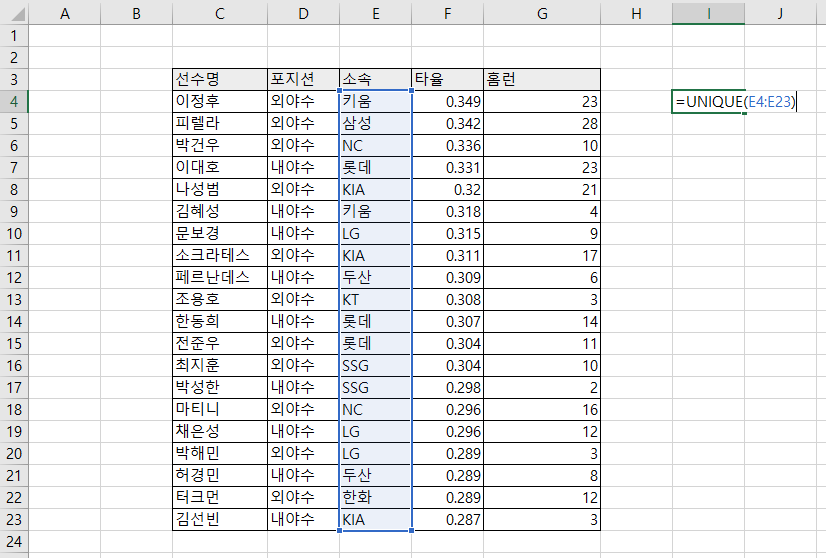Select column I header
826x558 pixels.
tap(709, 13)
